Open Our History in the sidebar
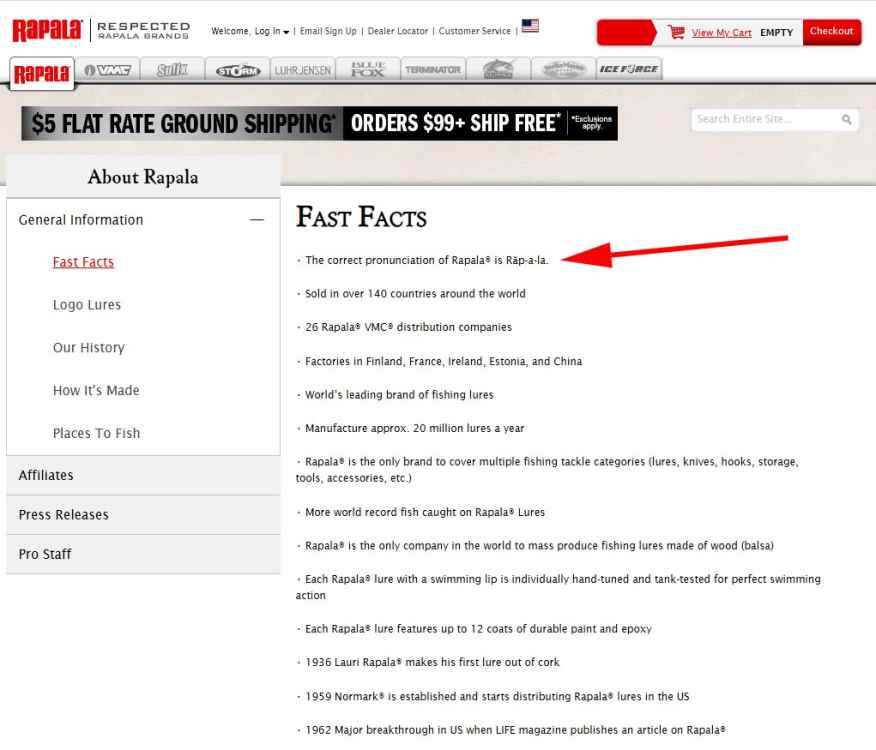Image resolution: width=876 pixels, height=750 pixels. coord(89,348)
